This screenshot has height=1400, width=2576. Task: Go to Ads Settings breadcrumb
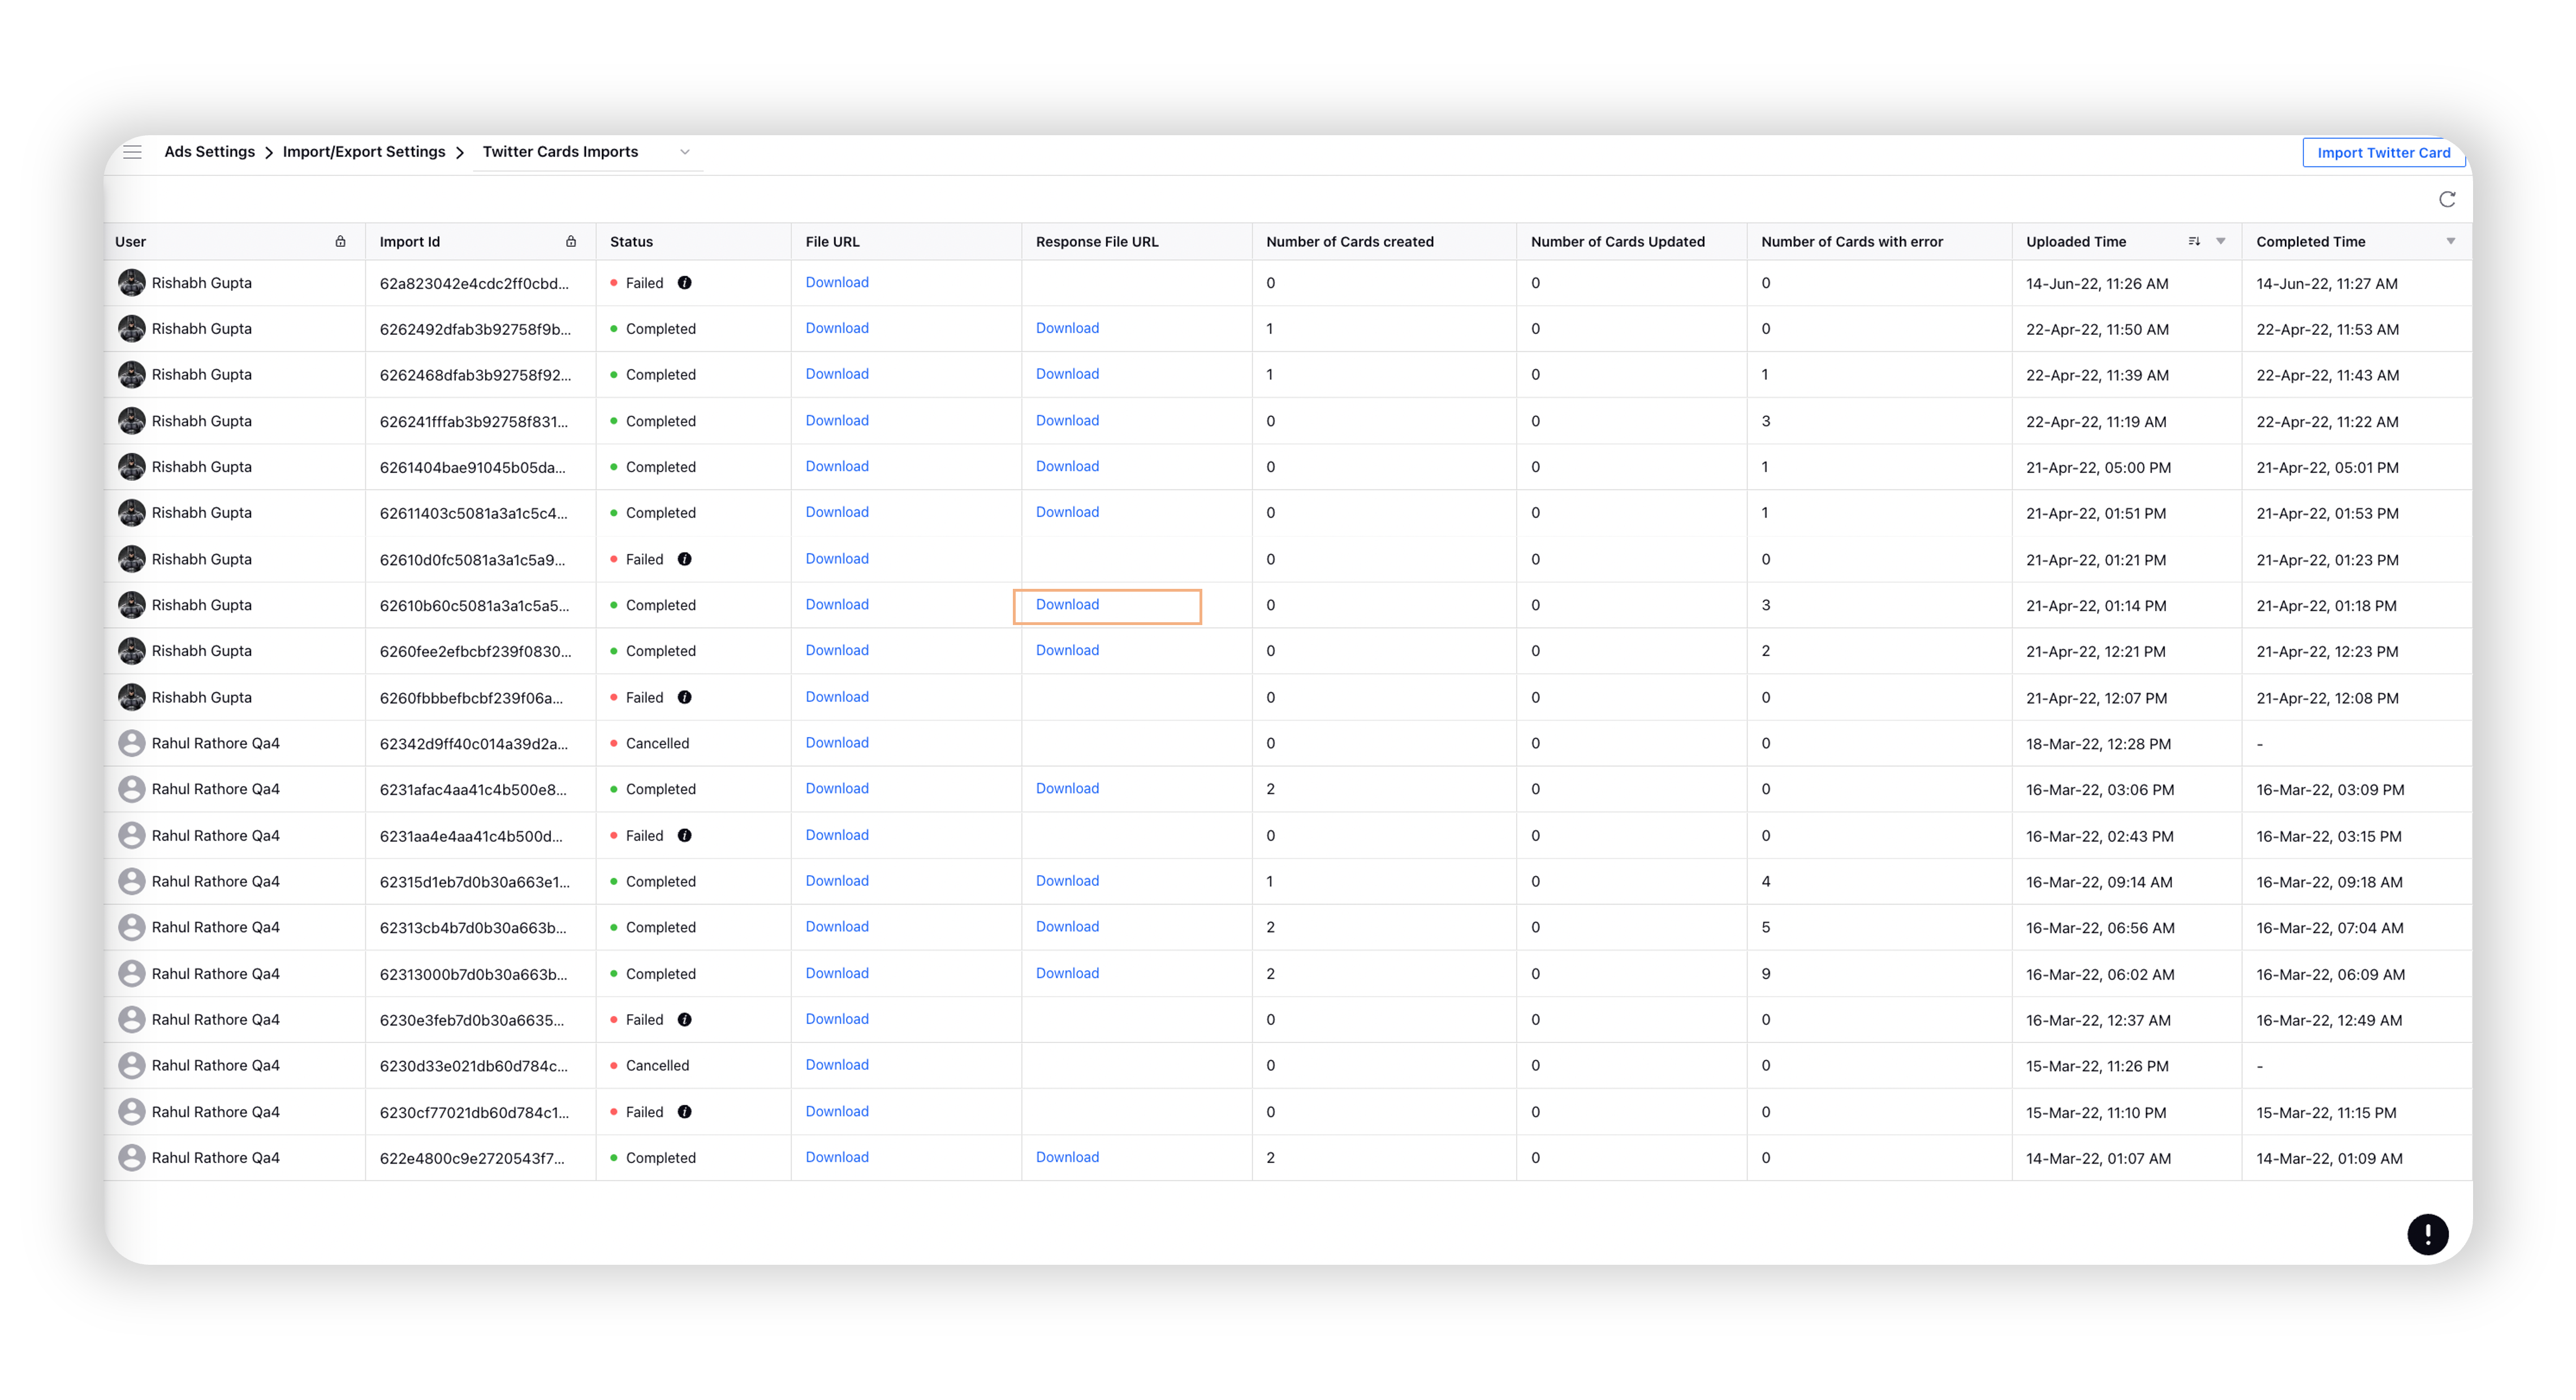pos(209,151)
